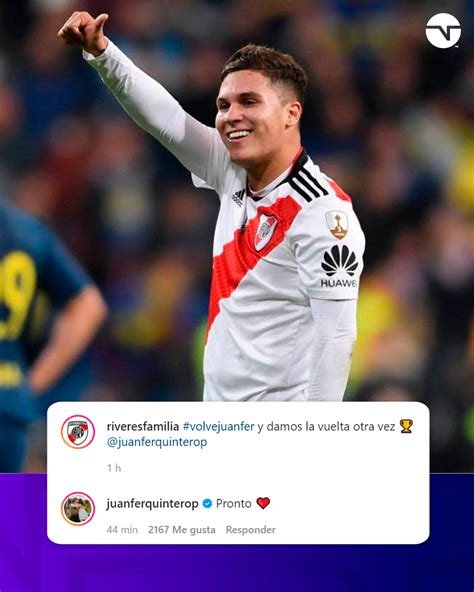
Task: Click the River Plate crest on the jersey
Action: click(x=265, y=231)
